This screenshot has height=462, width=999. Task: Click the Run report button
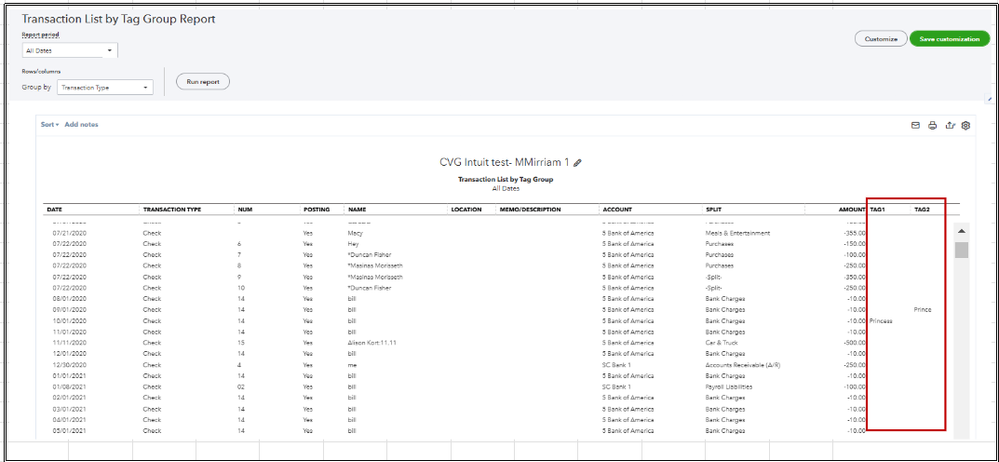coord(203,82)
